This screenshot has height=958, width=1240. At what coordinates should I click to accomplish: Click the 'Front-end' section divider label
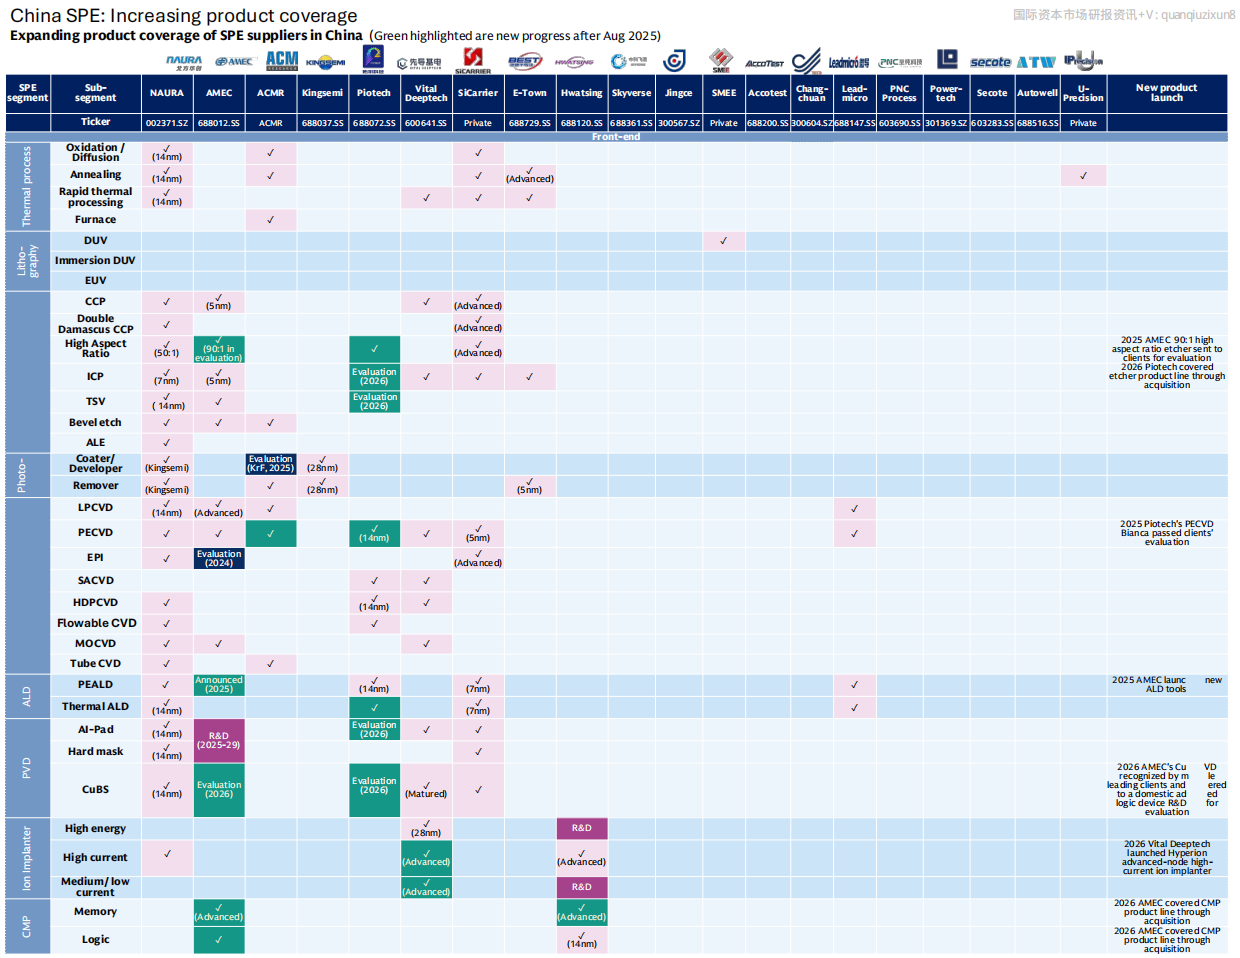616,137
